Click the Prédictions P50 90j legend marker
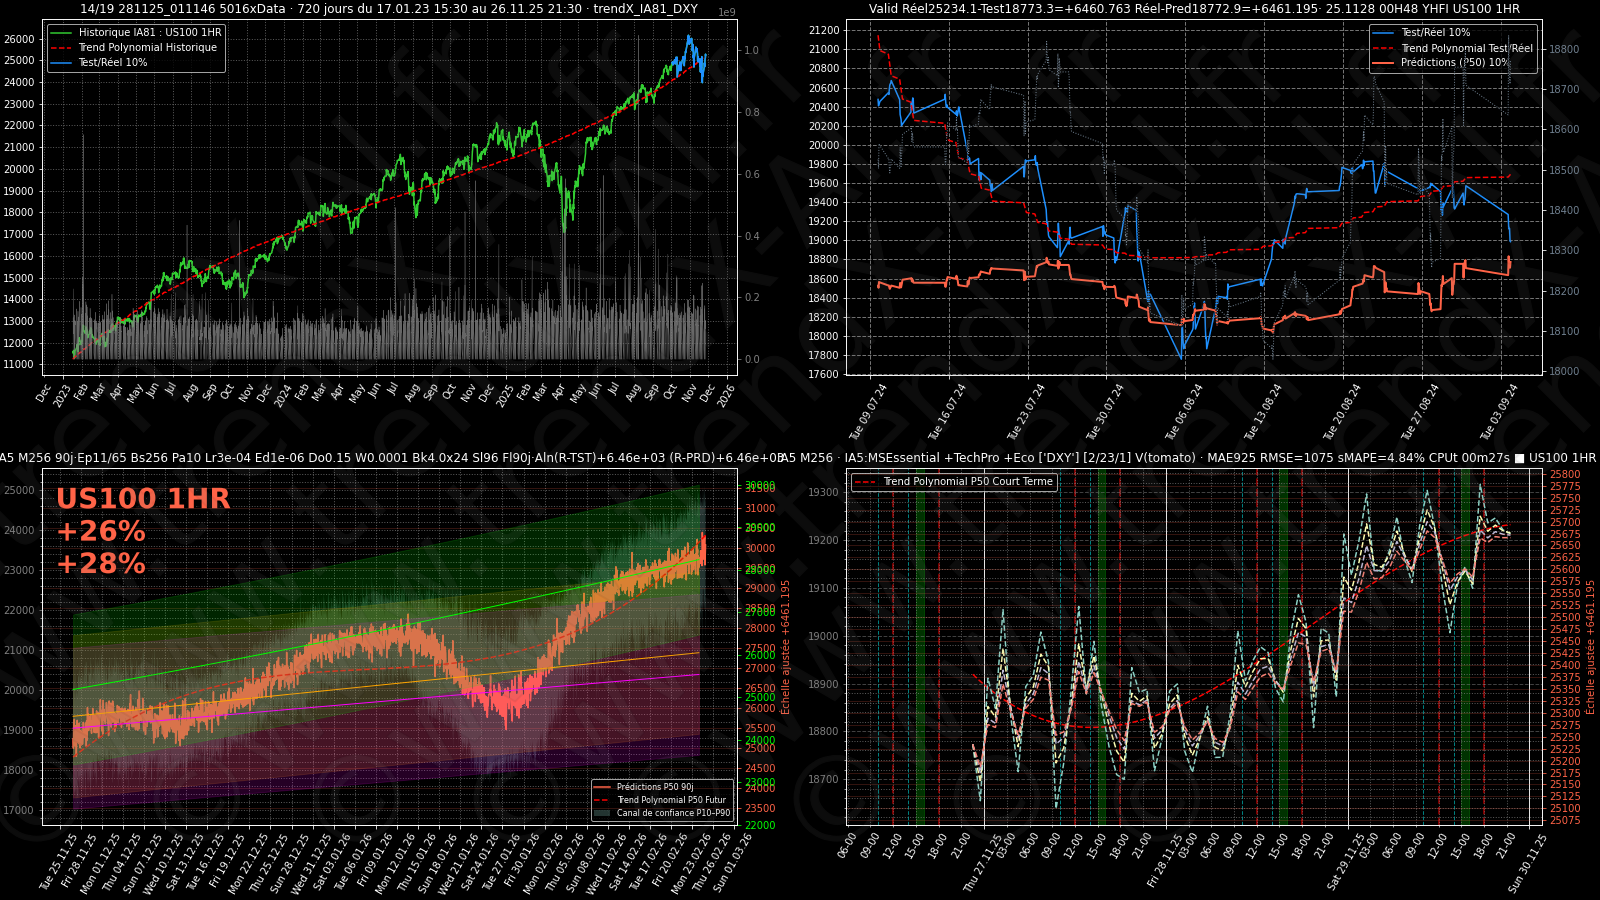Image resolution: width=1600 pixels, height=900 pixels. pyautogui.click(x=602, y=787)
